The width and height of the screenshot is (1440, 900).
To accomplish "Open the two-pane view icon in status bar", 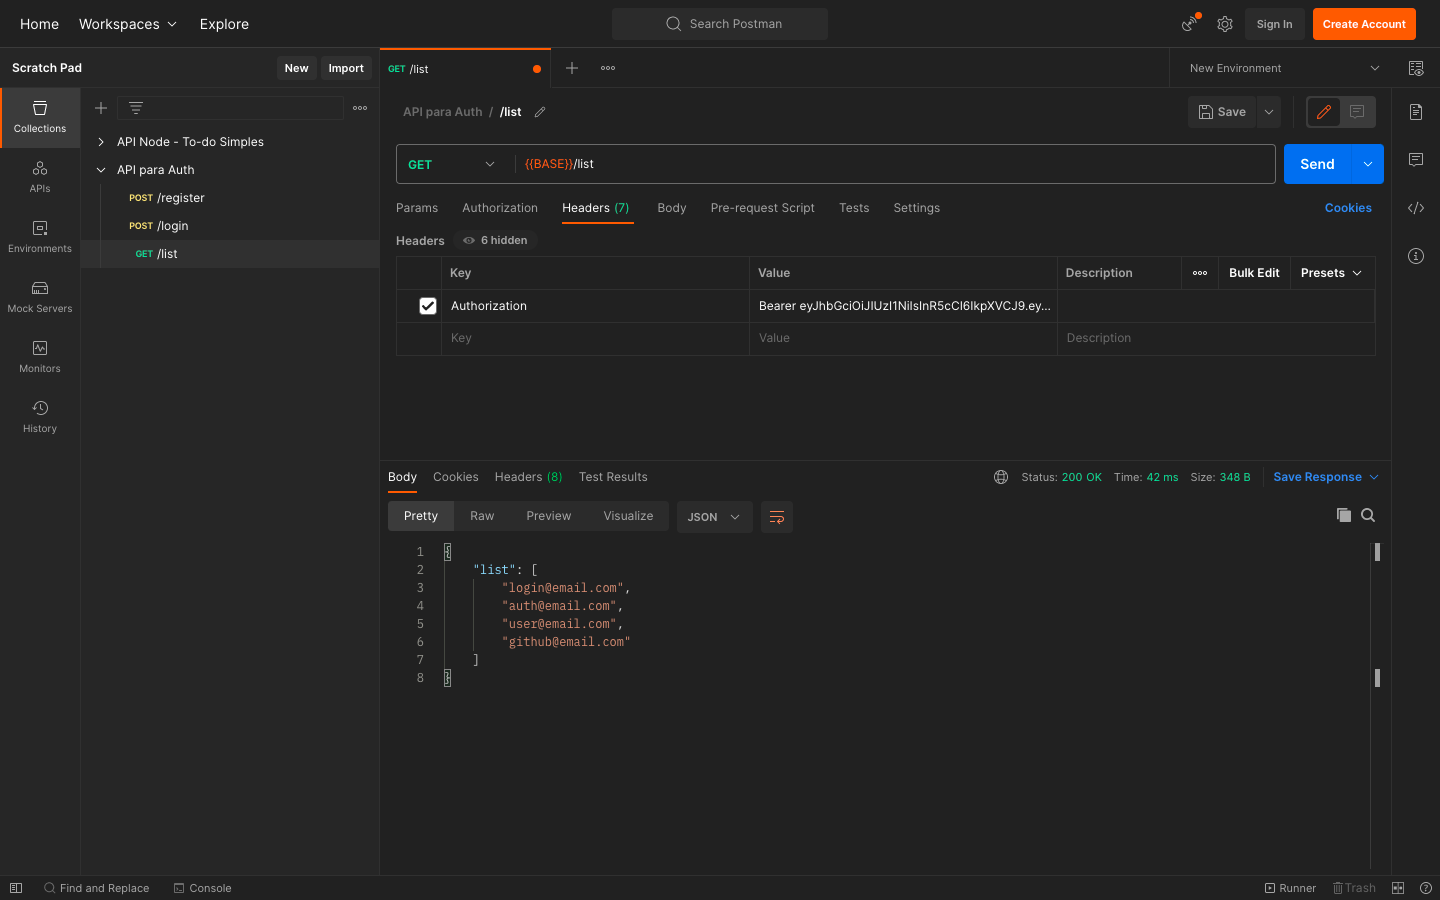I will (x=1398, y=888).
